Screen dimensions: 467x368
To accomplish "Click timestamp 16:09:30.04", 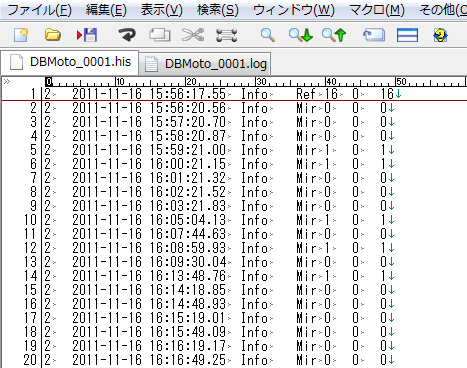I will click(188, 262).
